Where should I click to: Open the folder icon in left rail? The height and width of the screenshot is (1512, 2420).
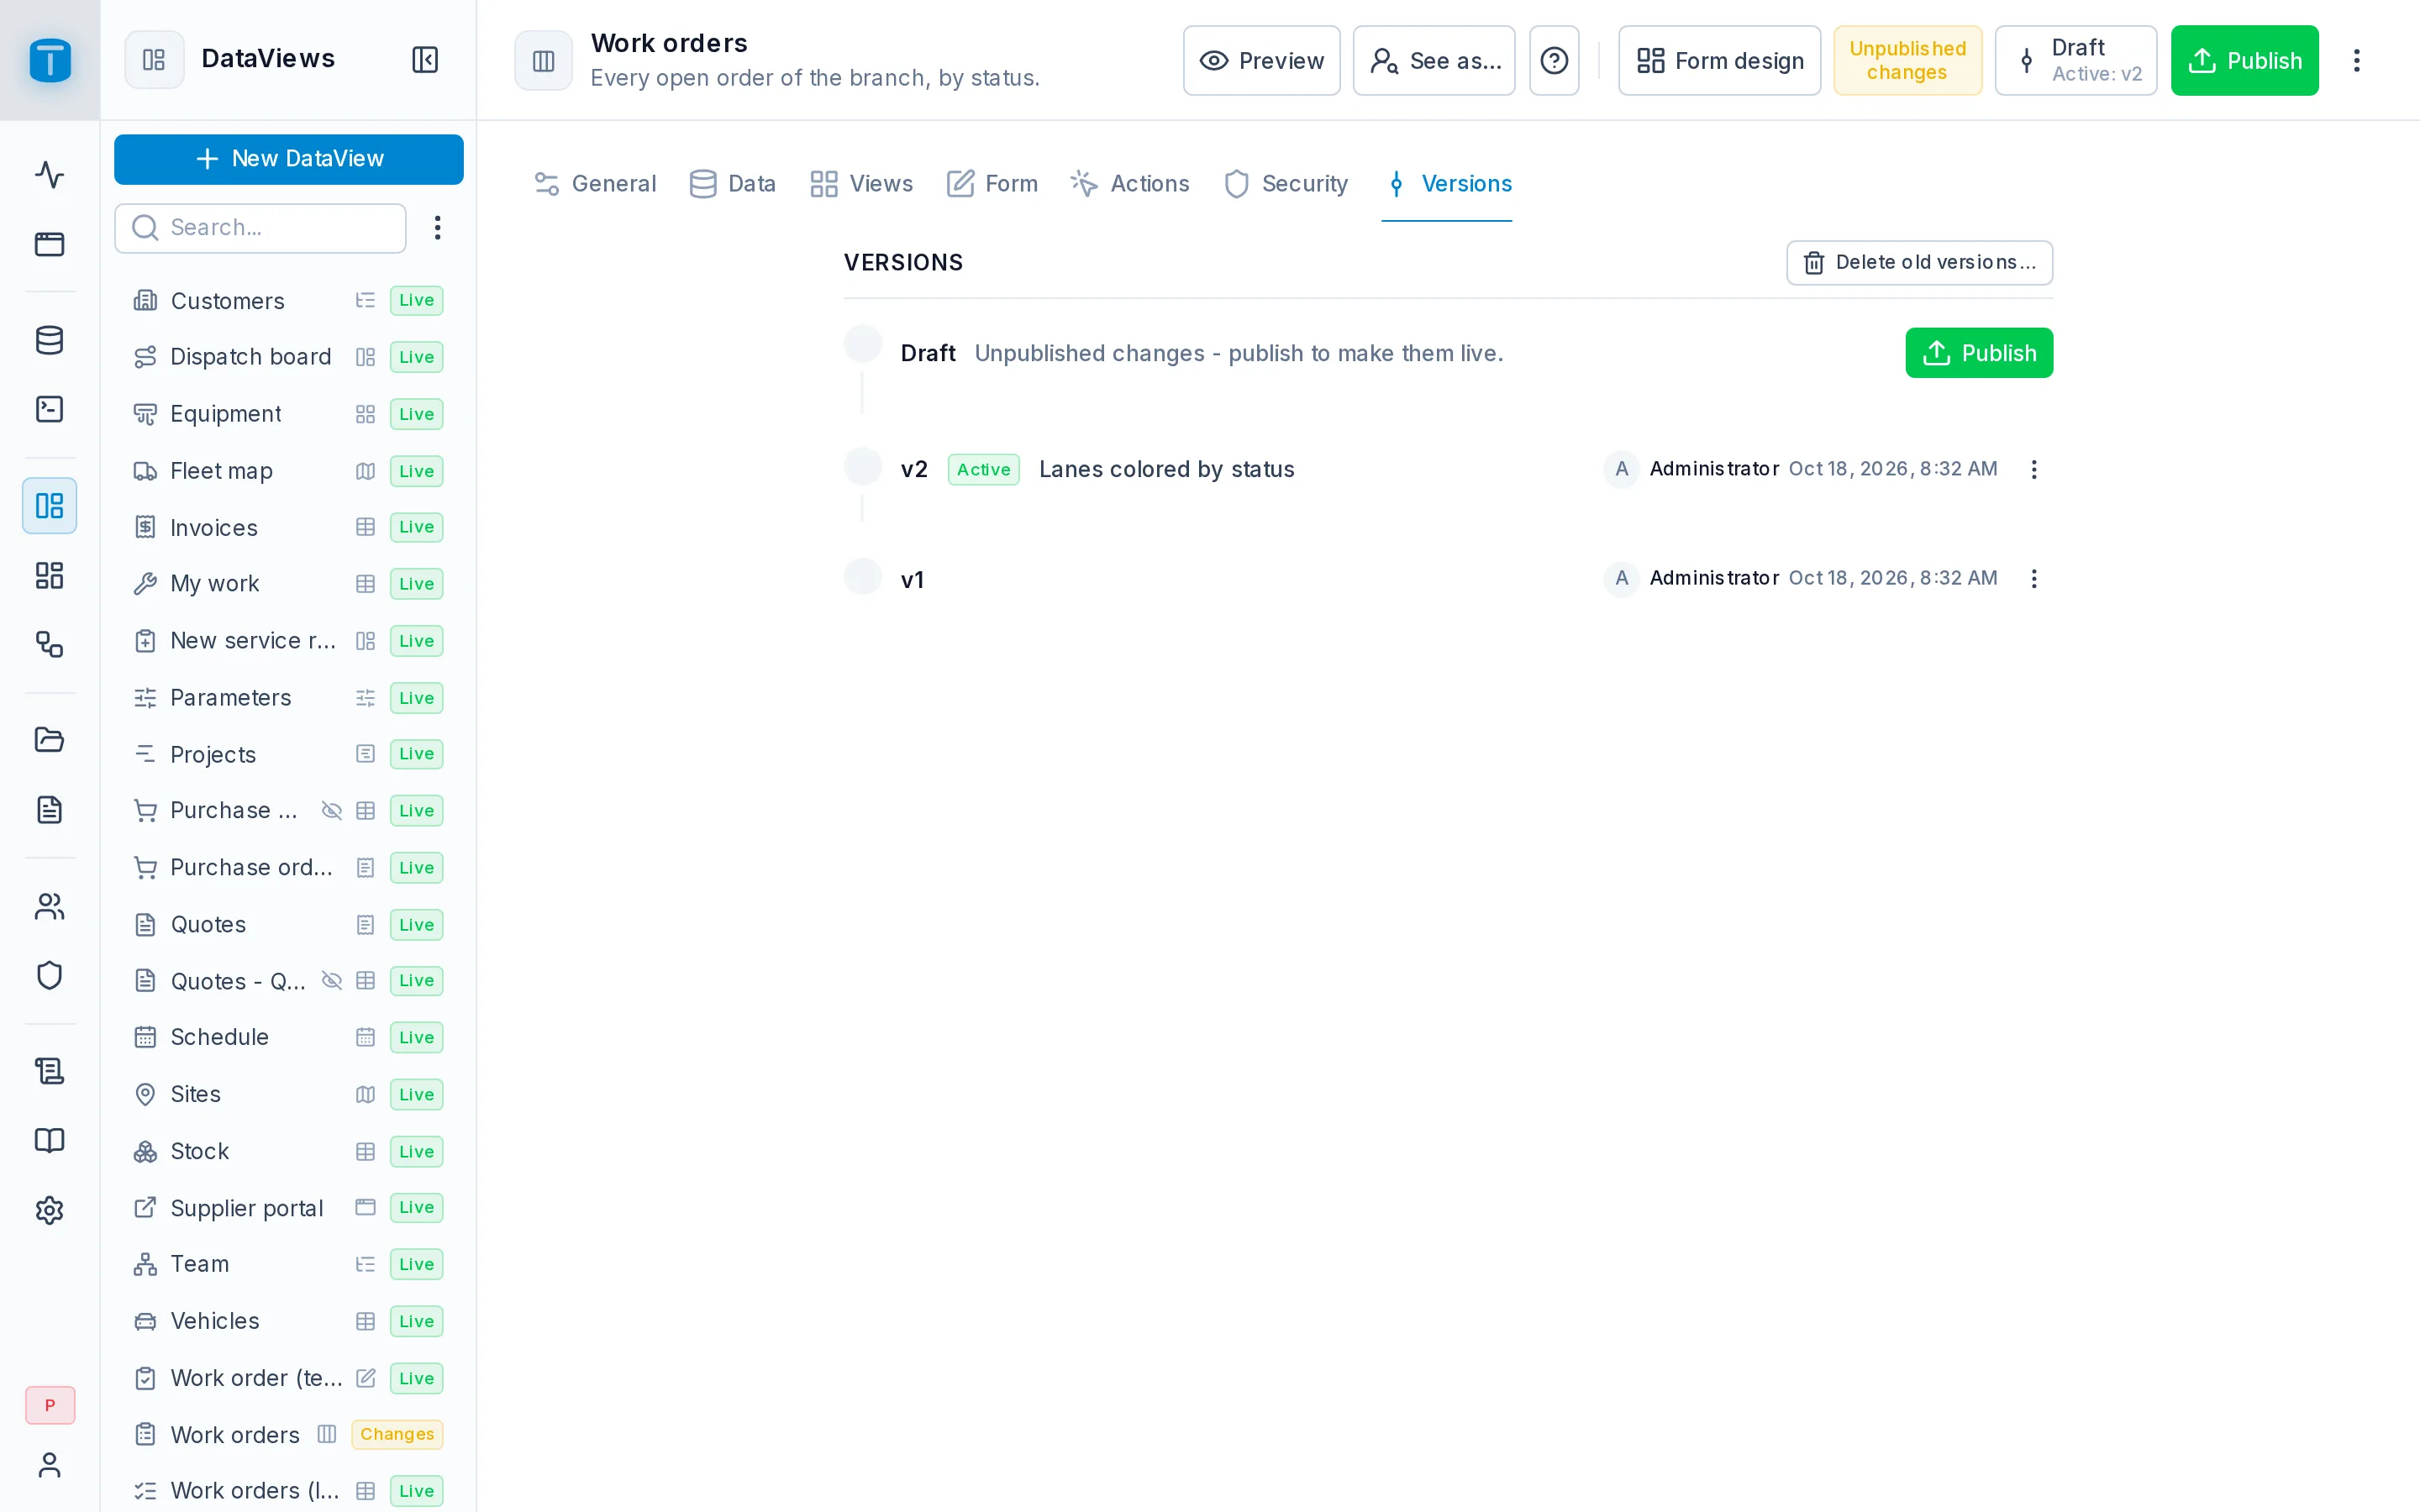pos(50,740)
